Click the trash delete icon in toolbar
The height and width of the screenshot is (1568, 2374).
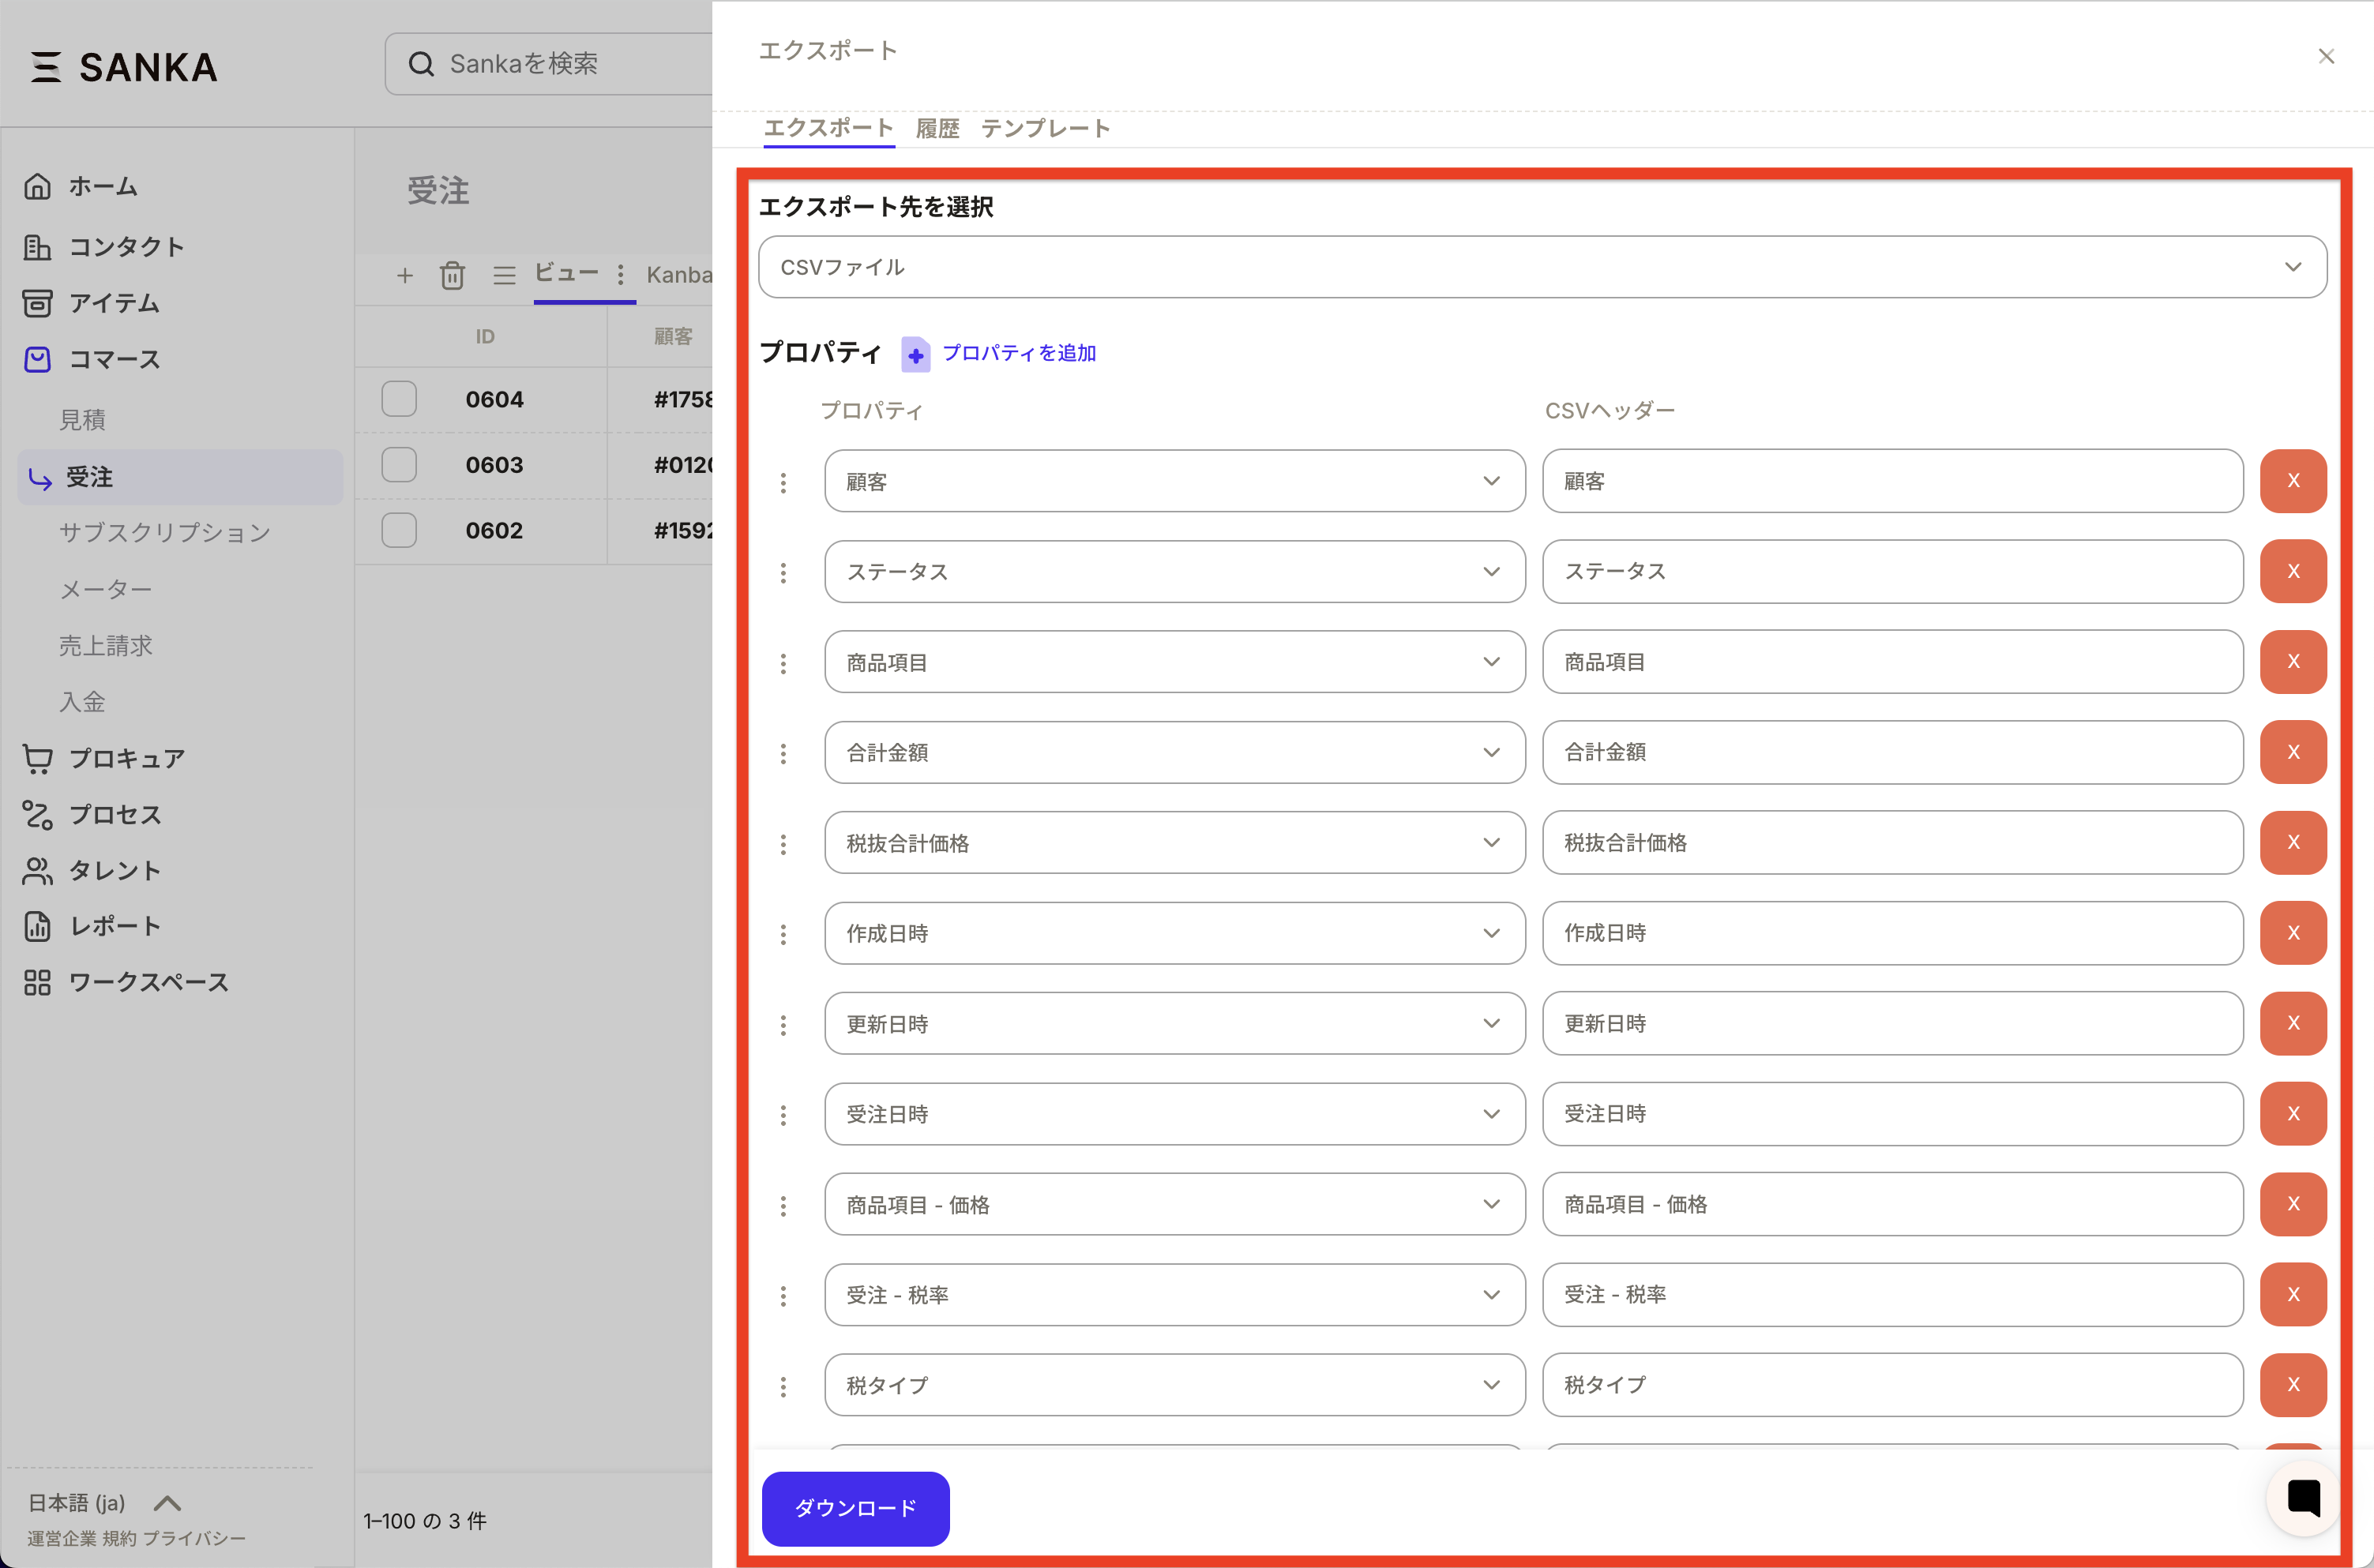[x=452, y=275]
